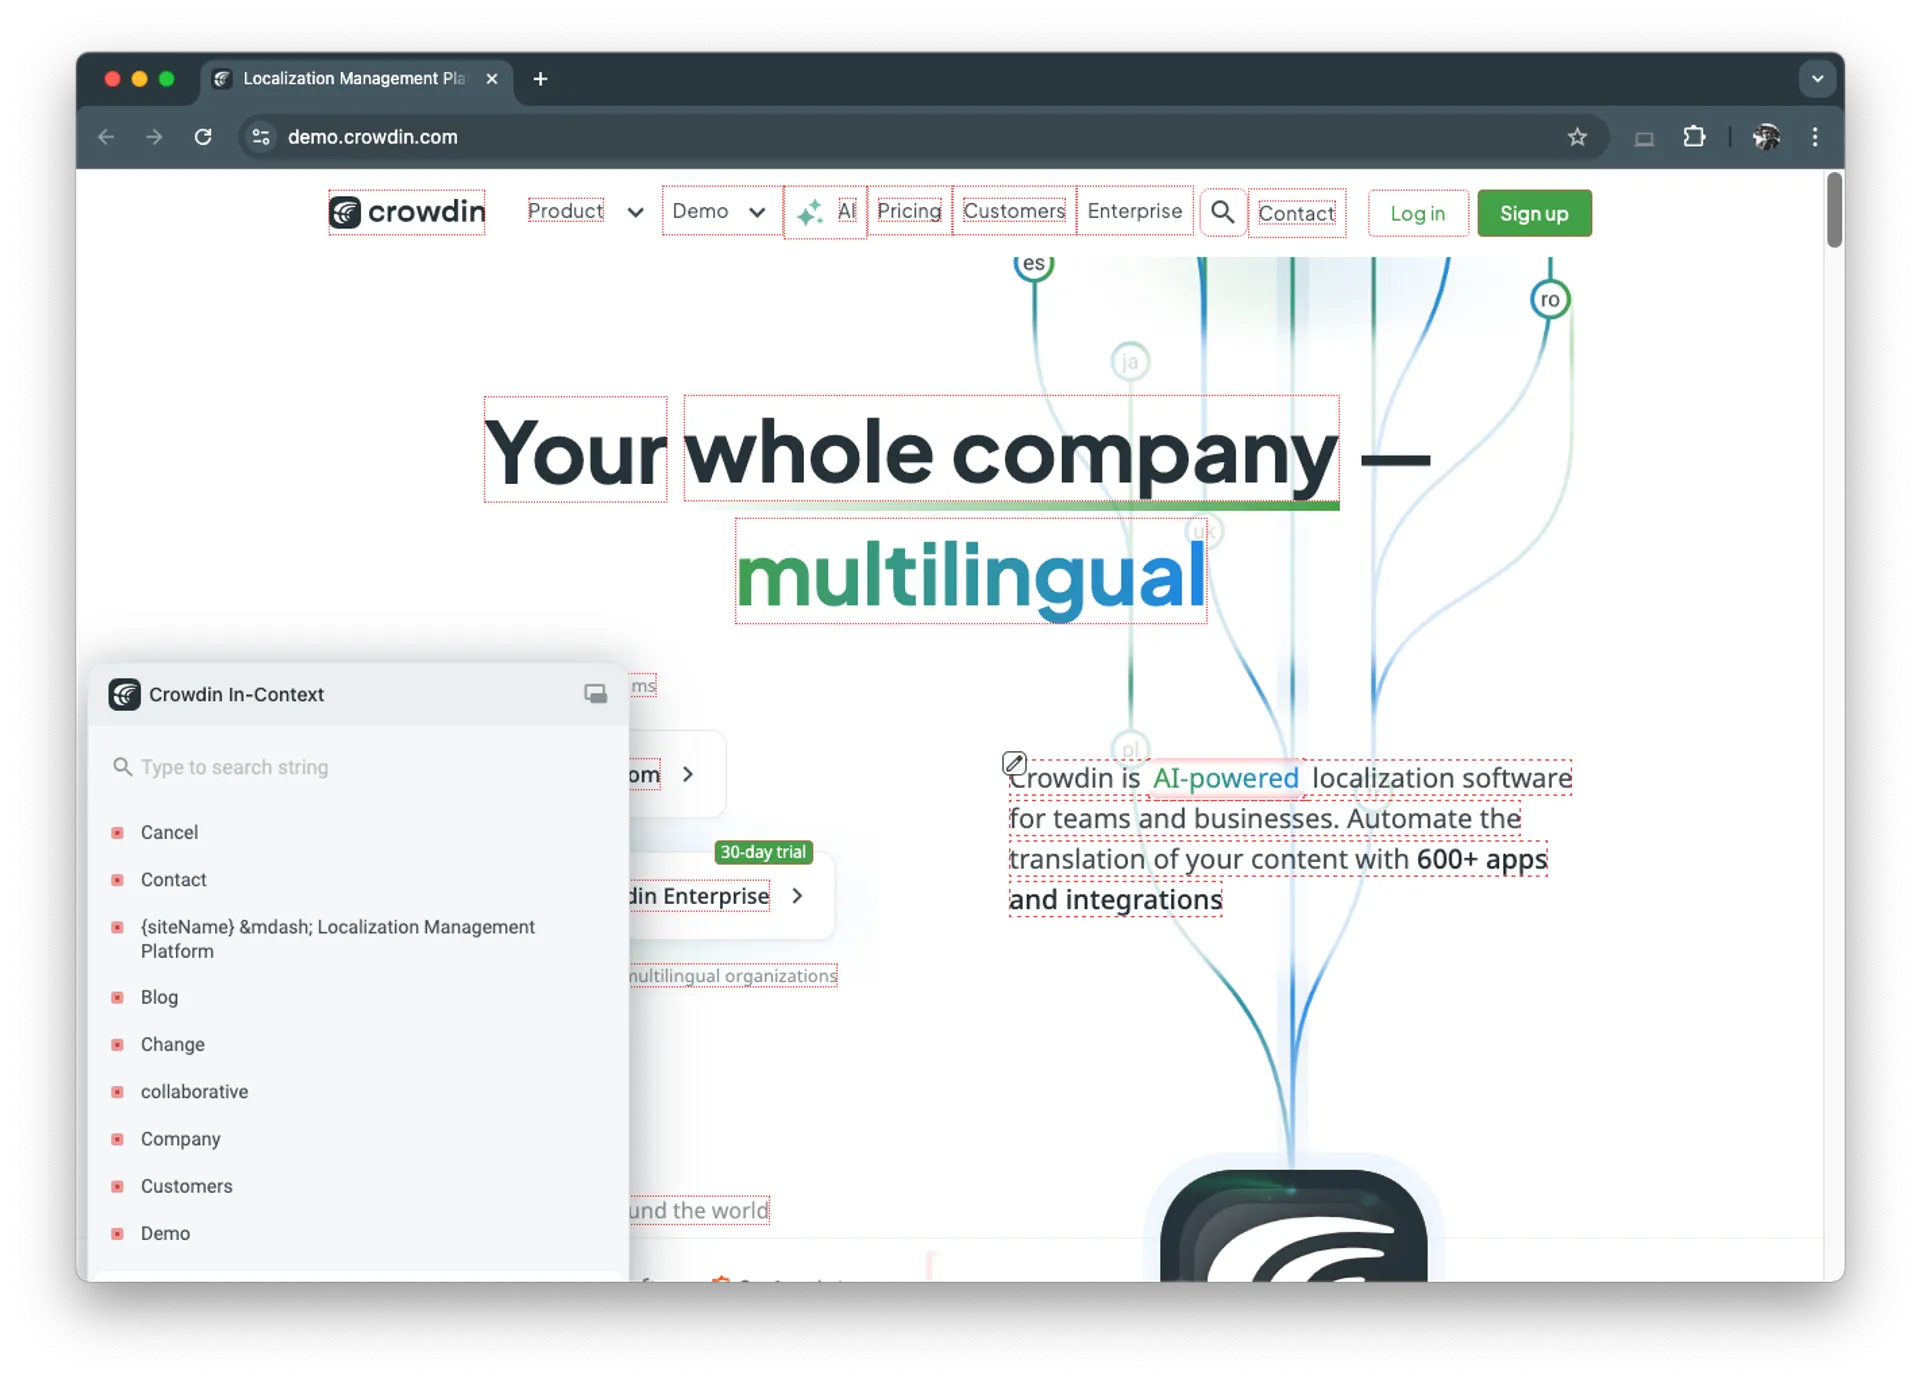Open the Demo navigation item
This screenshot has height=1381, width=1920.
point(700,211)
